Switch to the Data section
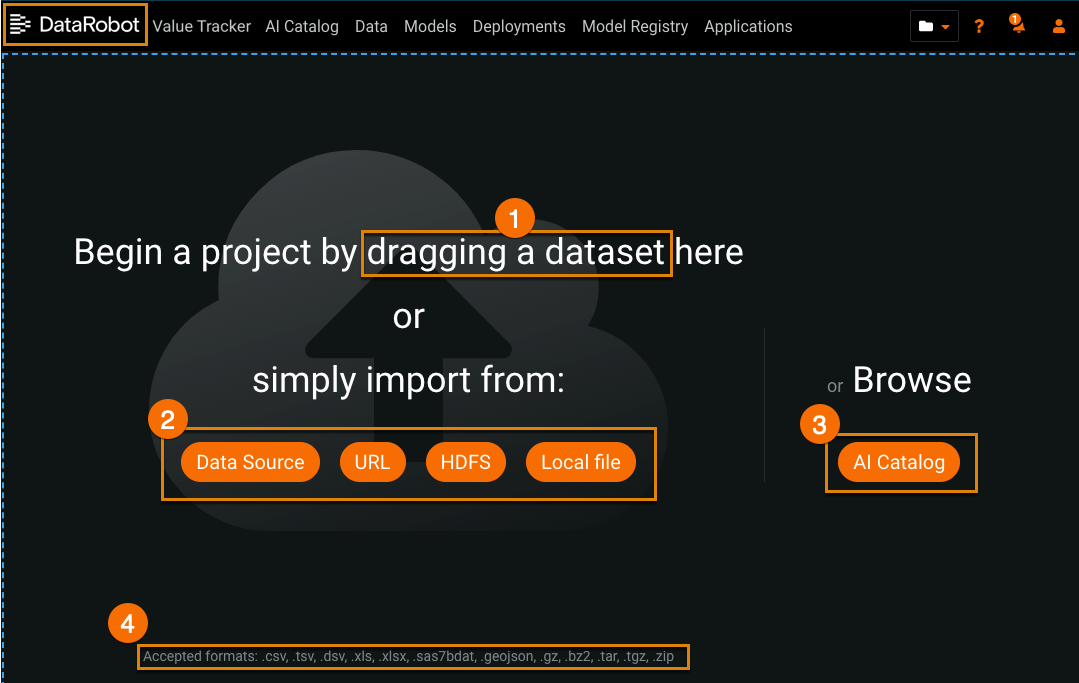 coord(371,27)
